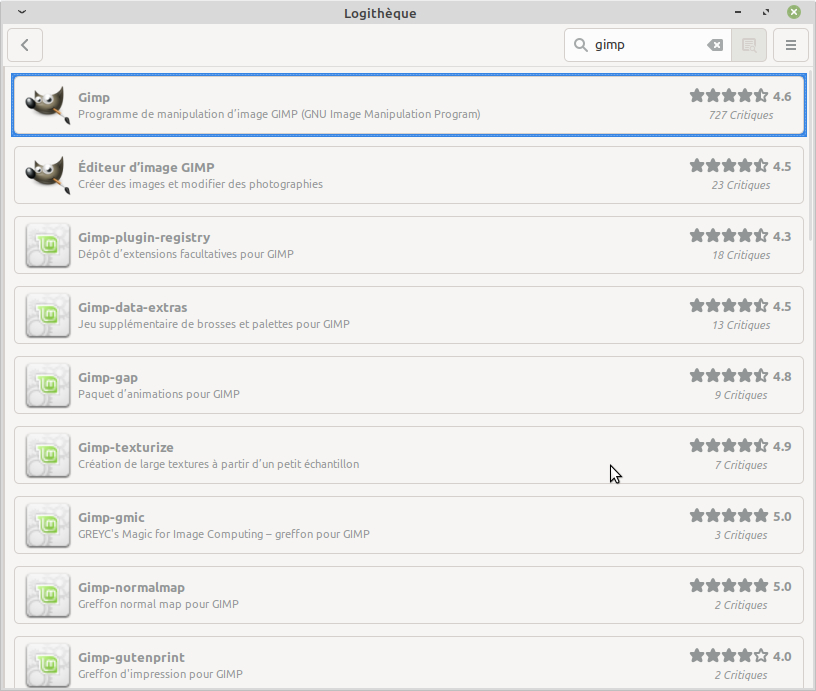
Task: Click the 2 Critiques count of Gimp-gutenprint
Action: click(x=741, y=675)
